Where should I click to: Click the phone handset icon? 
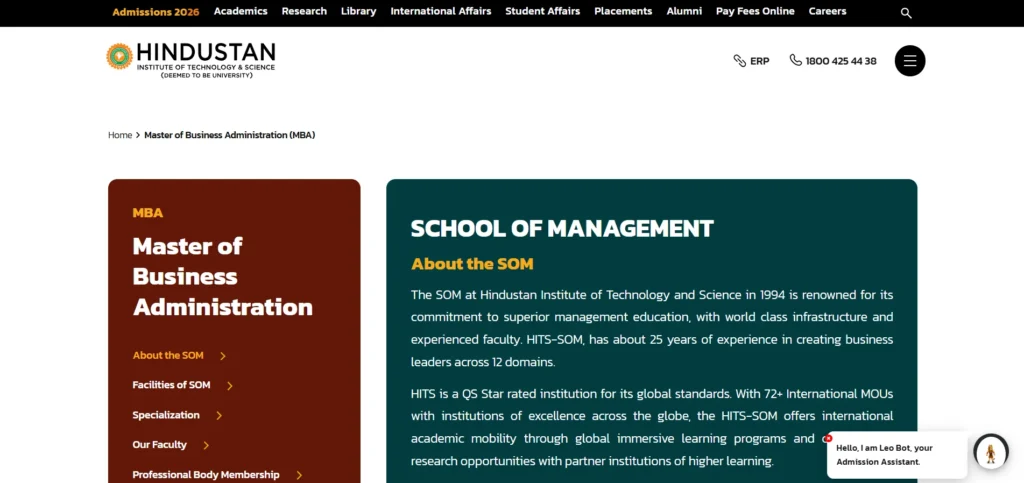(x=795, y=60)
